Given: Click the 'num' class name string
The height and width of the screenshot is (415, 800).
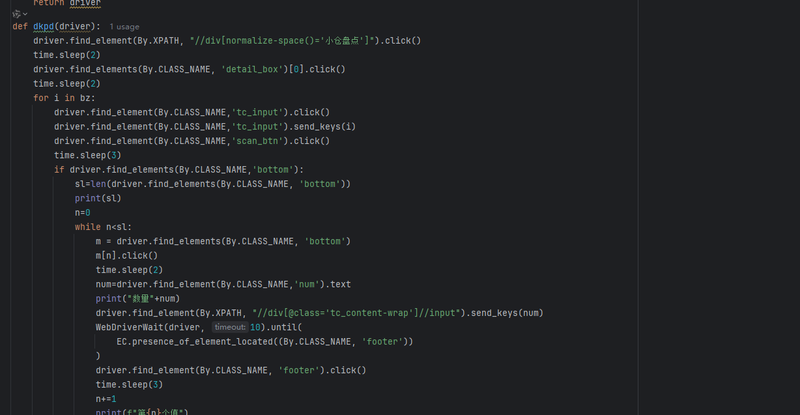Looking at the screenshot, I should point(307,284).
